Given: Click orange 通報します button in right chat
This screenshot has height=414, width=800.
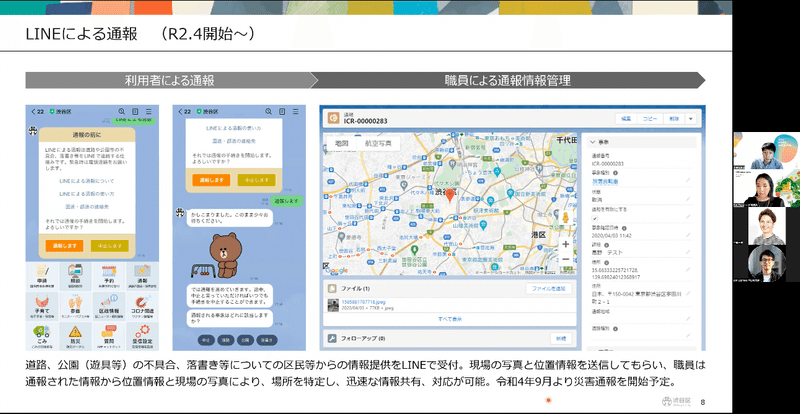Looking at the screenshot, I should pyautogui.click(x=211, y=180).
